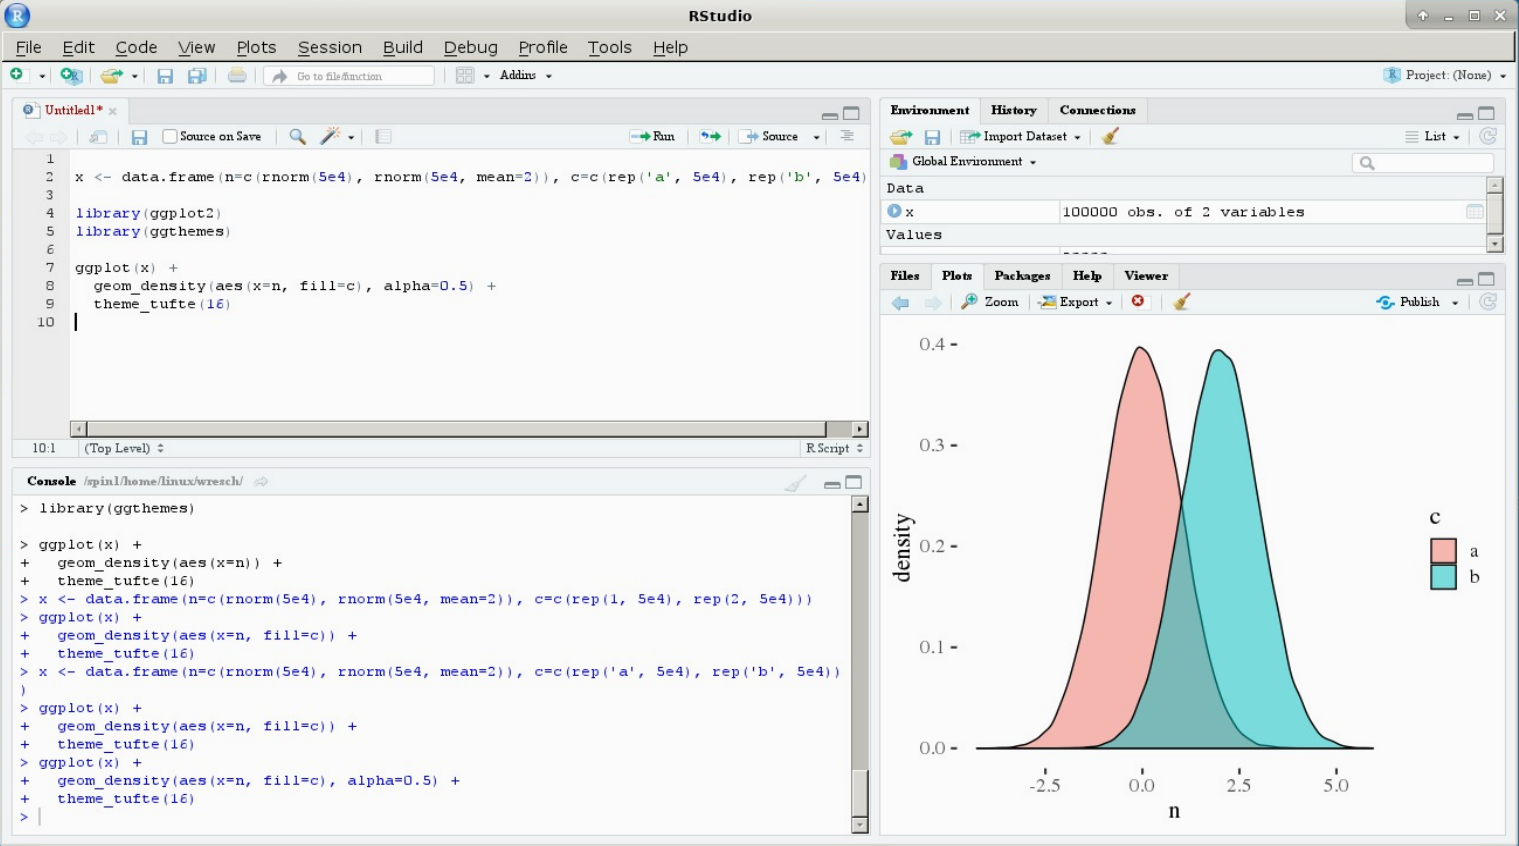The image size is (1519, 846).
Task: Click the Zoom button in Plots pane
Action: click(990, 302)
